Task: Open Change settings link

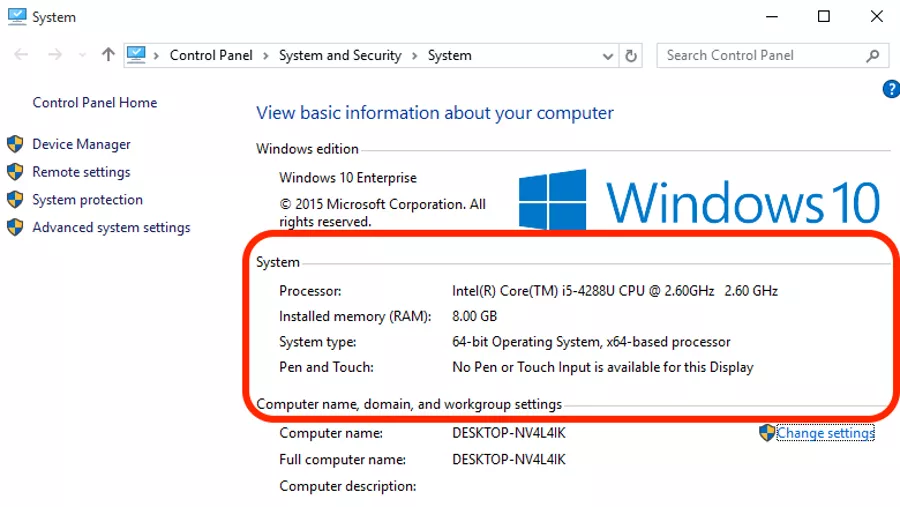Action: click(825, 433)
